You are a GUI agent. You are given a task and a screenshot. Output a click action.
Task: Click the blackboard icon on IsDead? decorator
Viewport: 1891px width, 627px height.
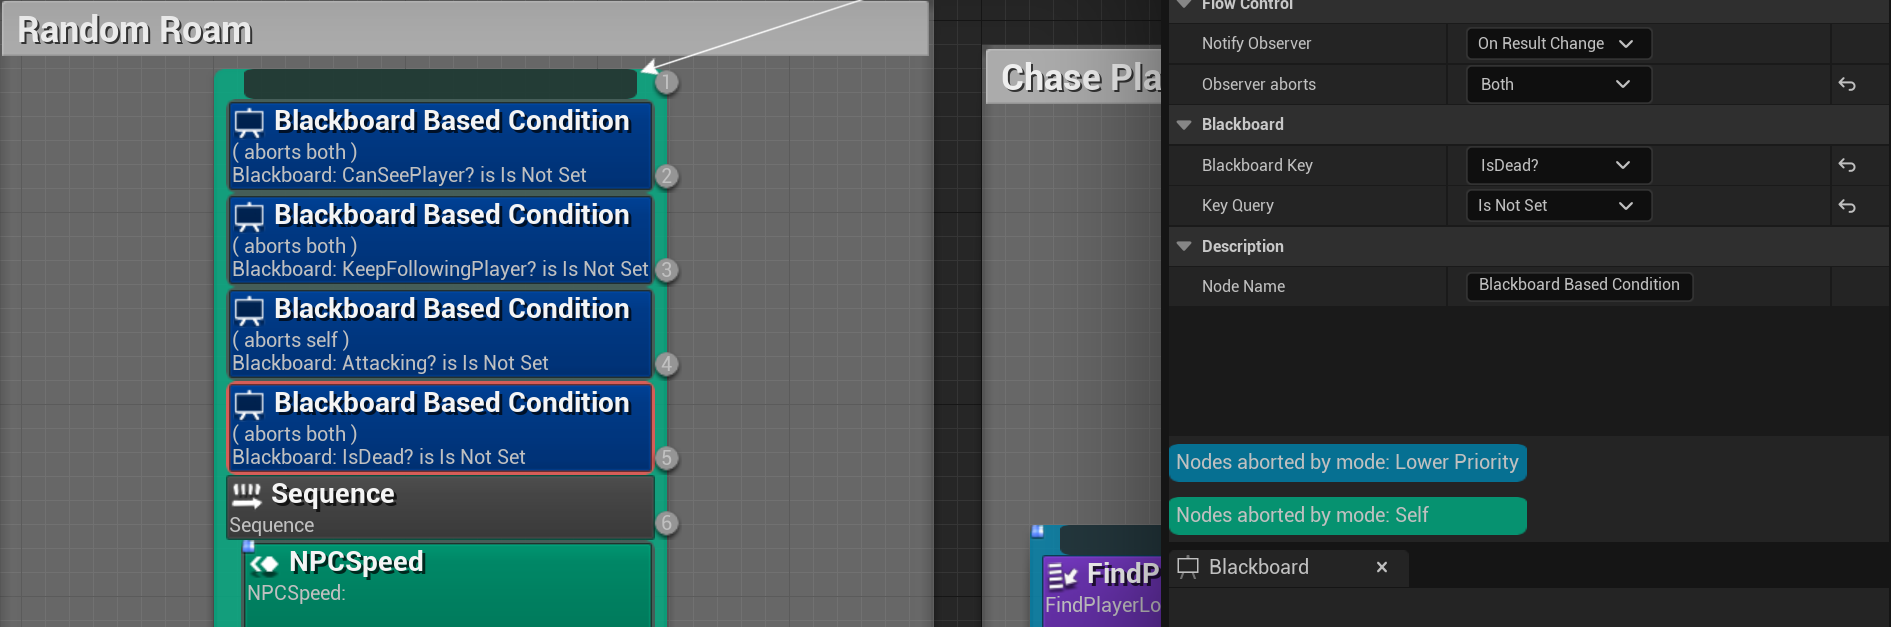click(x=249, y=405)
